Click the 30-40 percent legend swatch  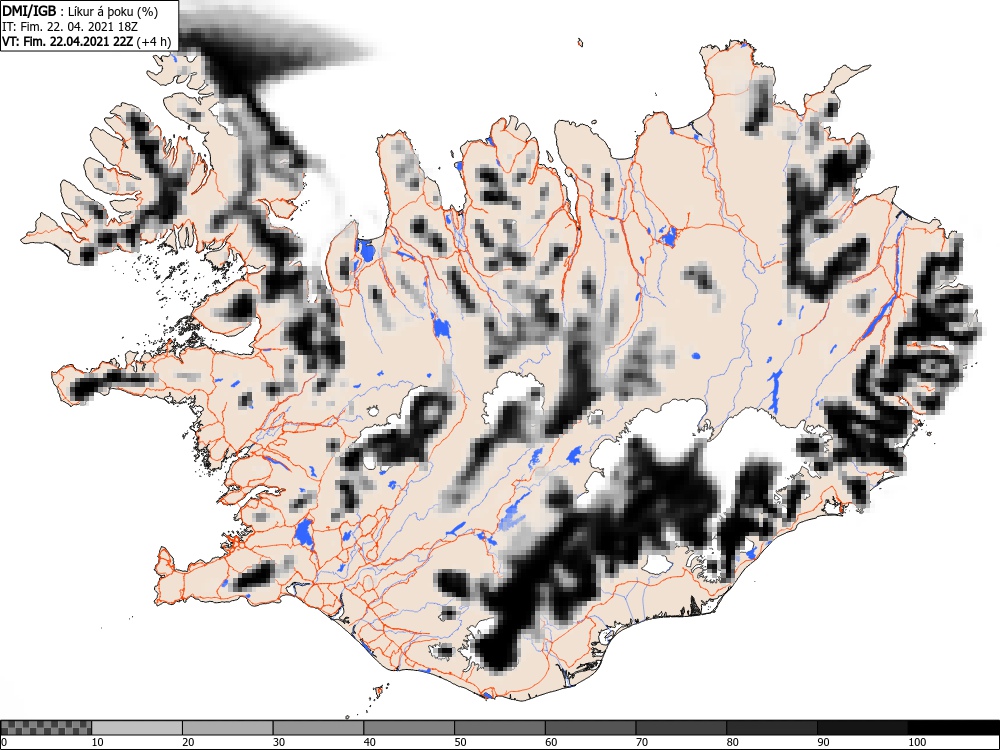pyautogui.click(x=318, y=728)
